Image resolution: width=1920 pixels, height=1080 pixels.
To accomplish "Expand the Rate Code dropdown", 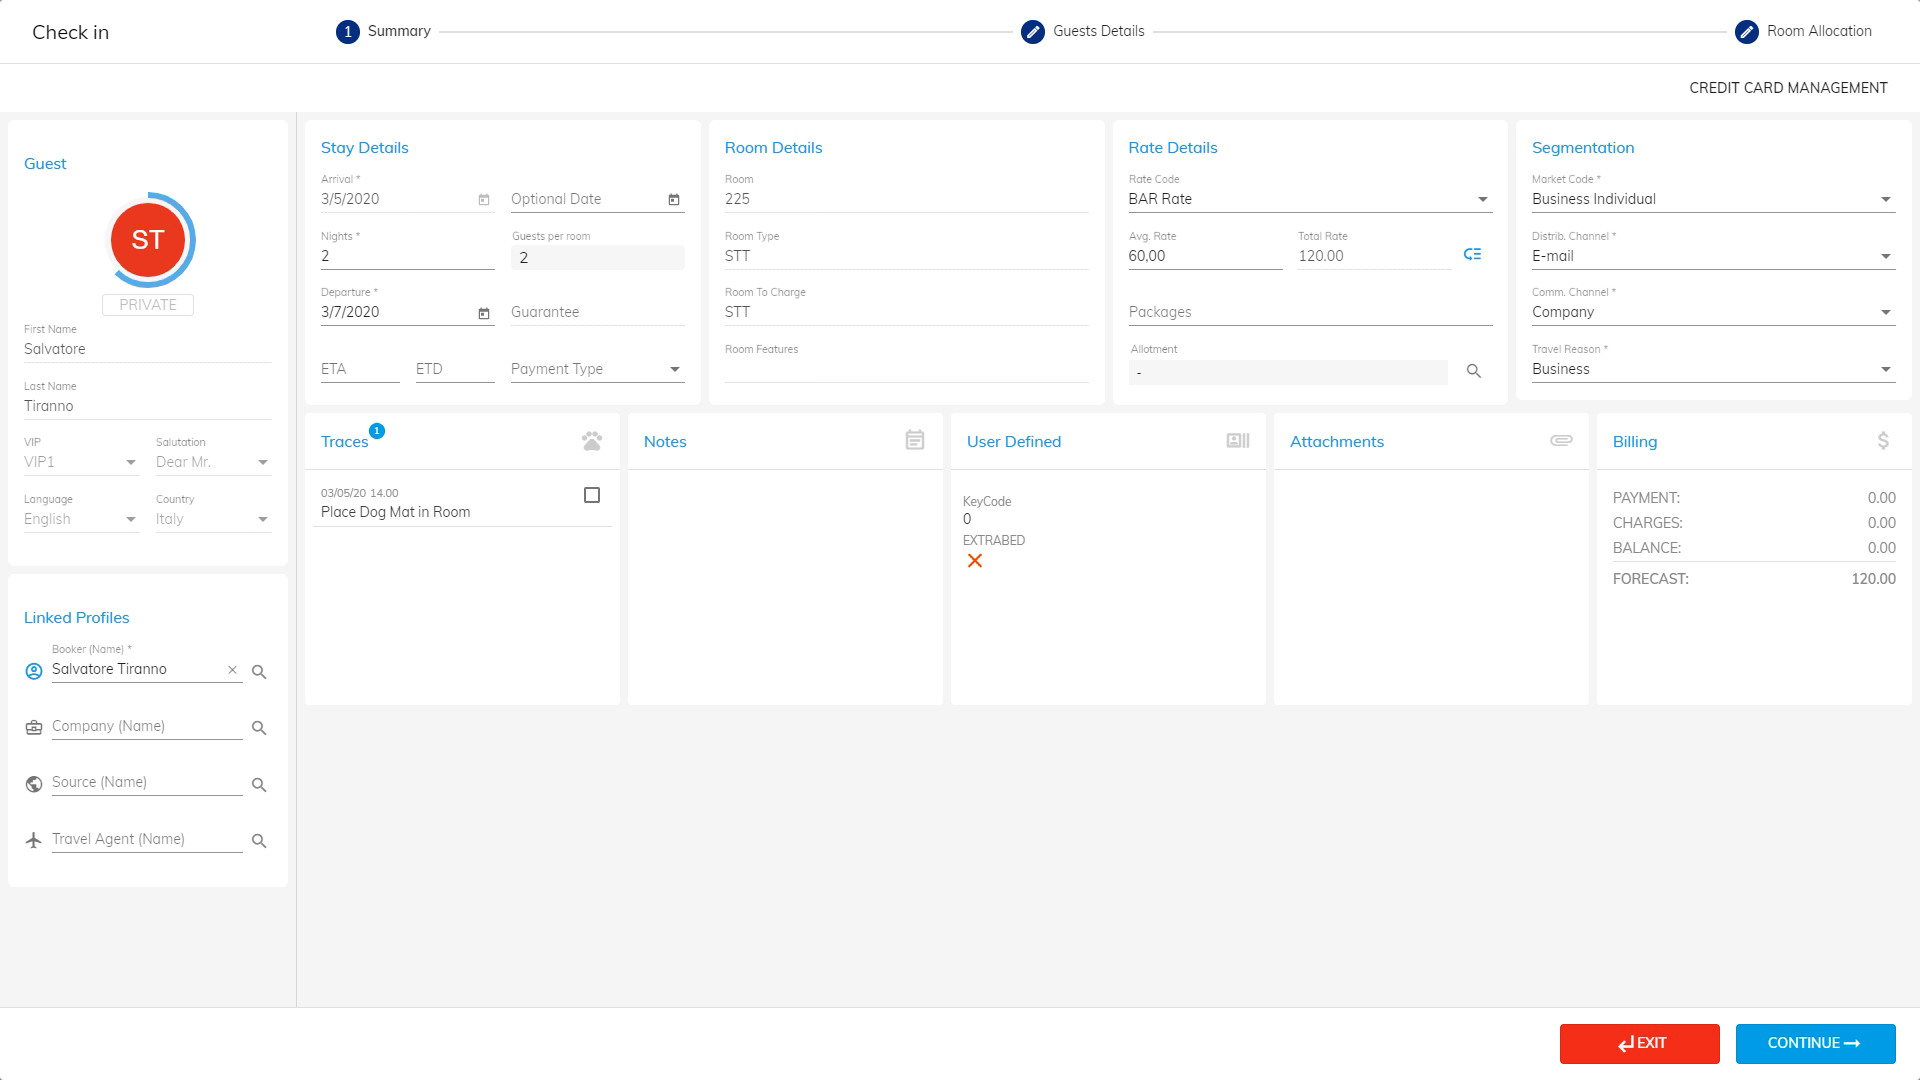I will pos(1483,199).
